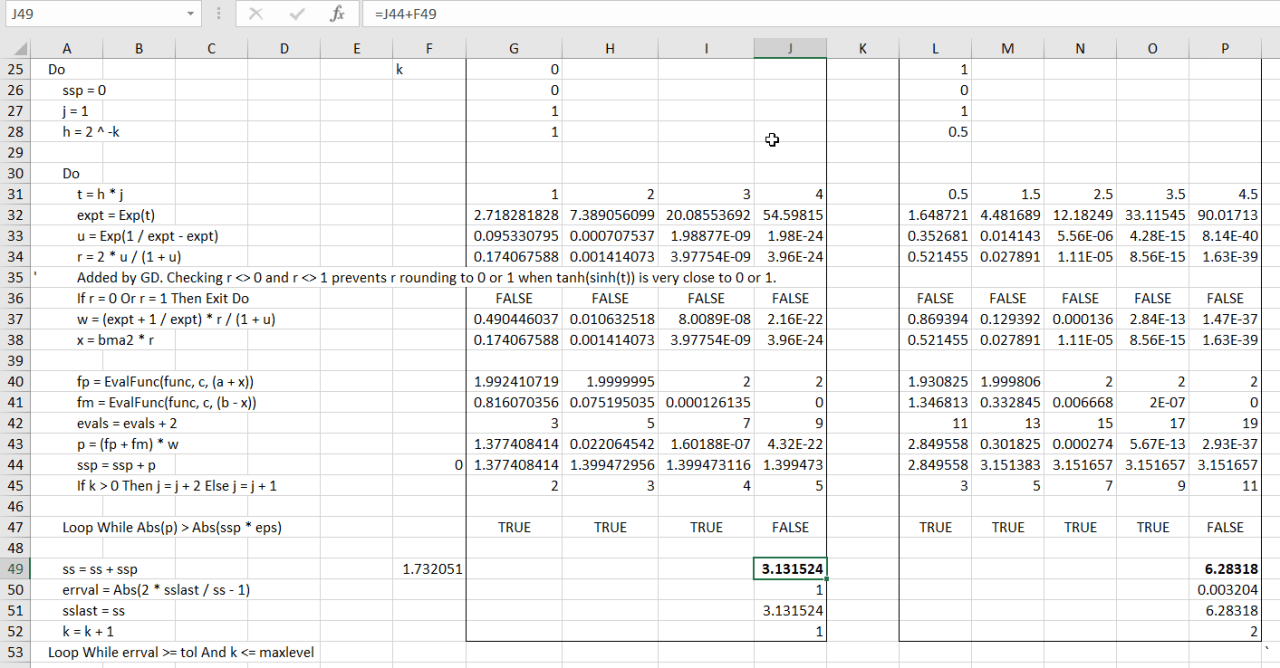Select row 49 header
The image size is (1280, 668).
[x=16, y=569]
